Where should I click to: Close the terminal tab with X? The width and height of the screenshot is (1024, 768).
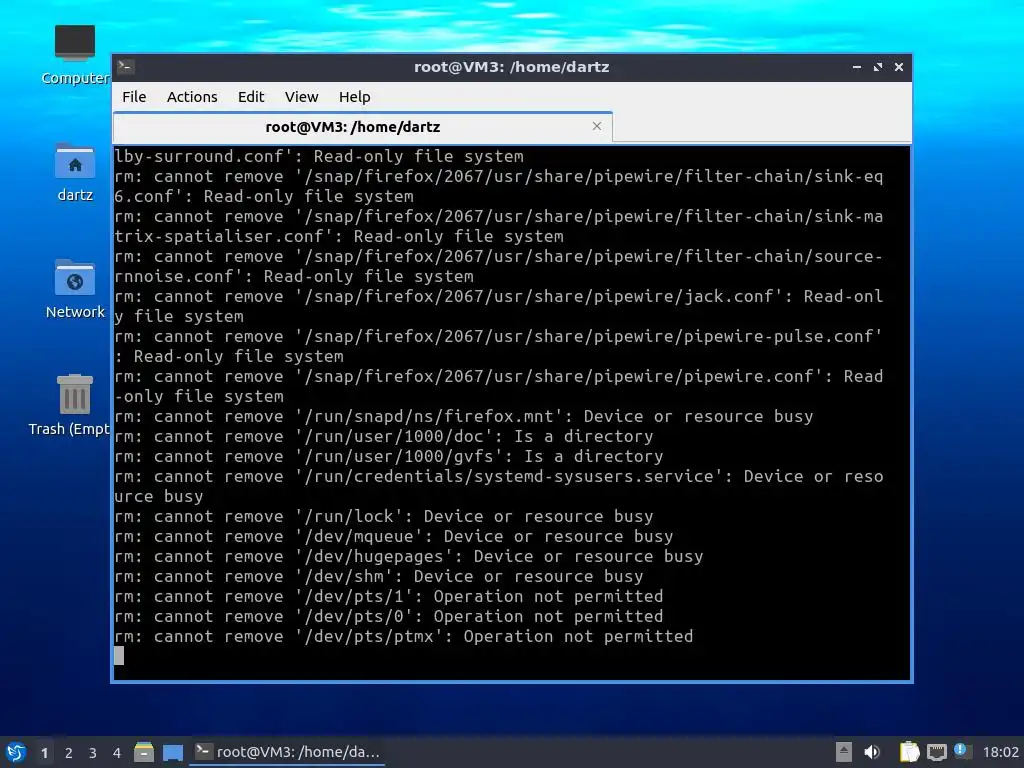(x=597, y=126)
